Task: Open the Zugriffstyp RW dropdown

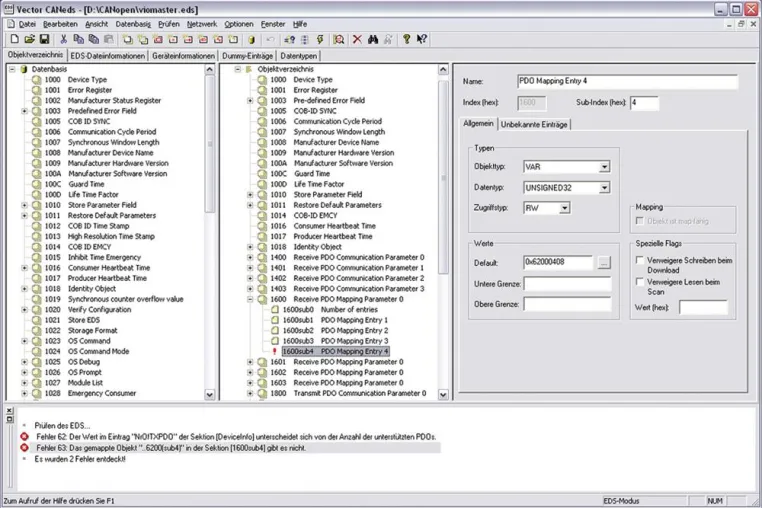Action: 564,208
